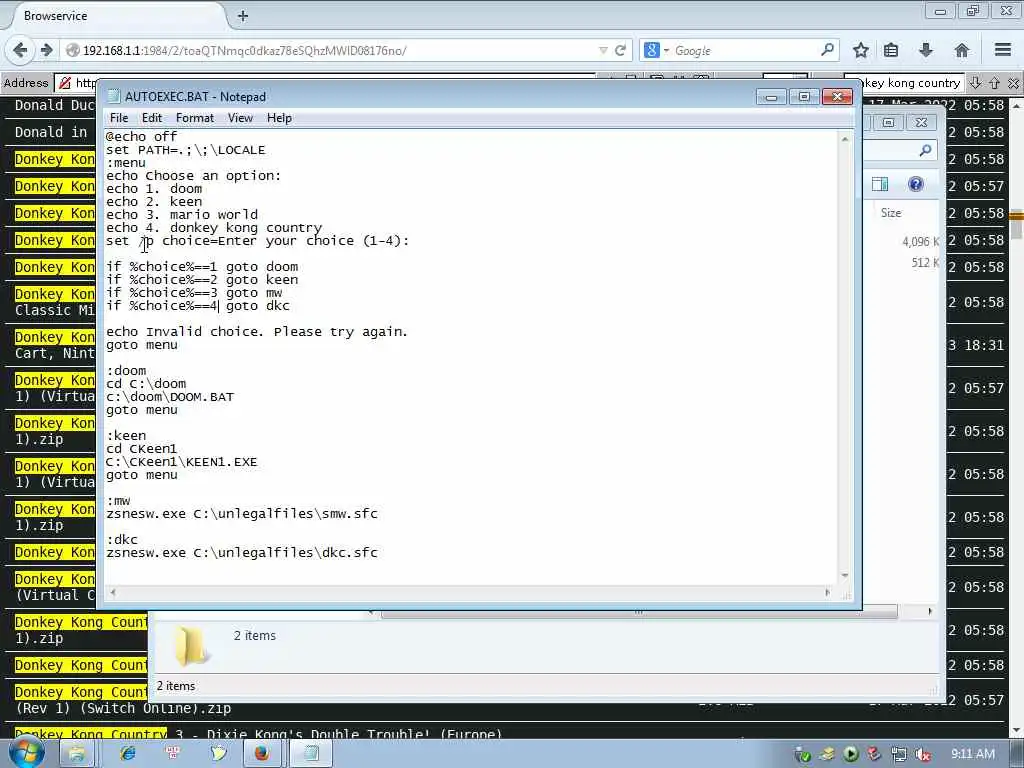
Task: Open the browser hamburger menu
Action: 1003,50
